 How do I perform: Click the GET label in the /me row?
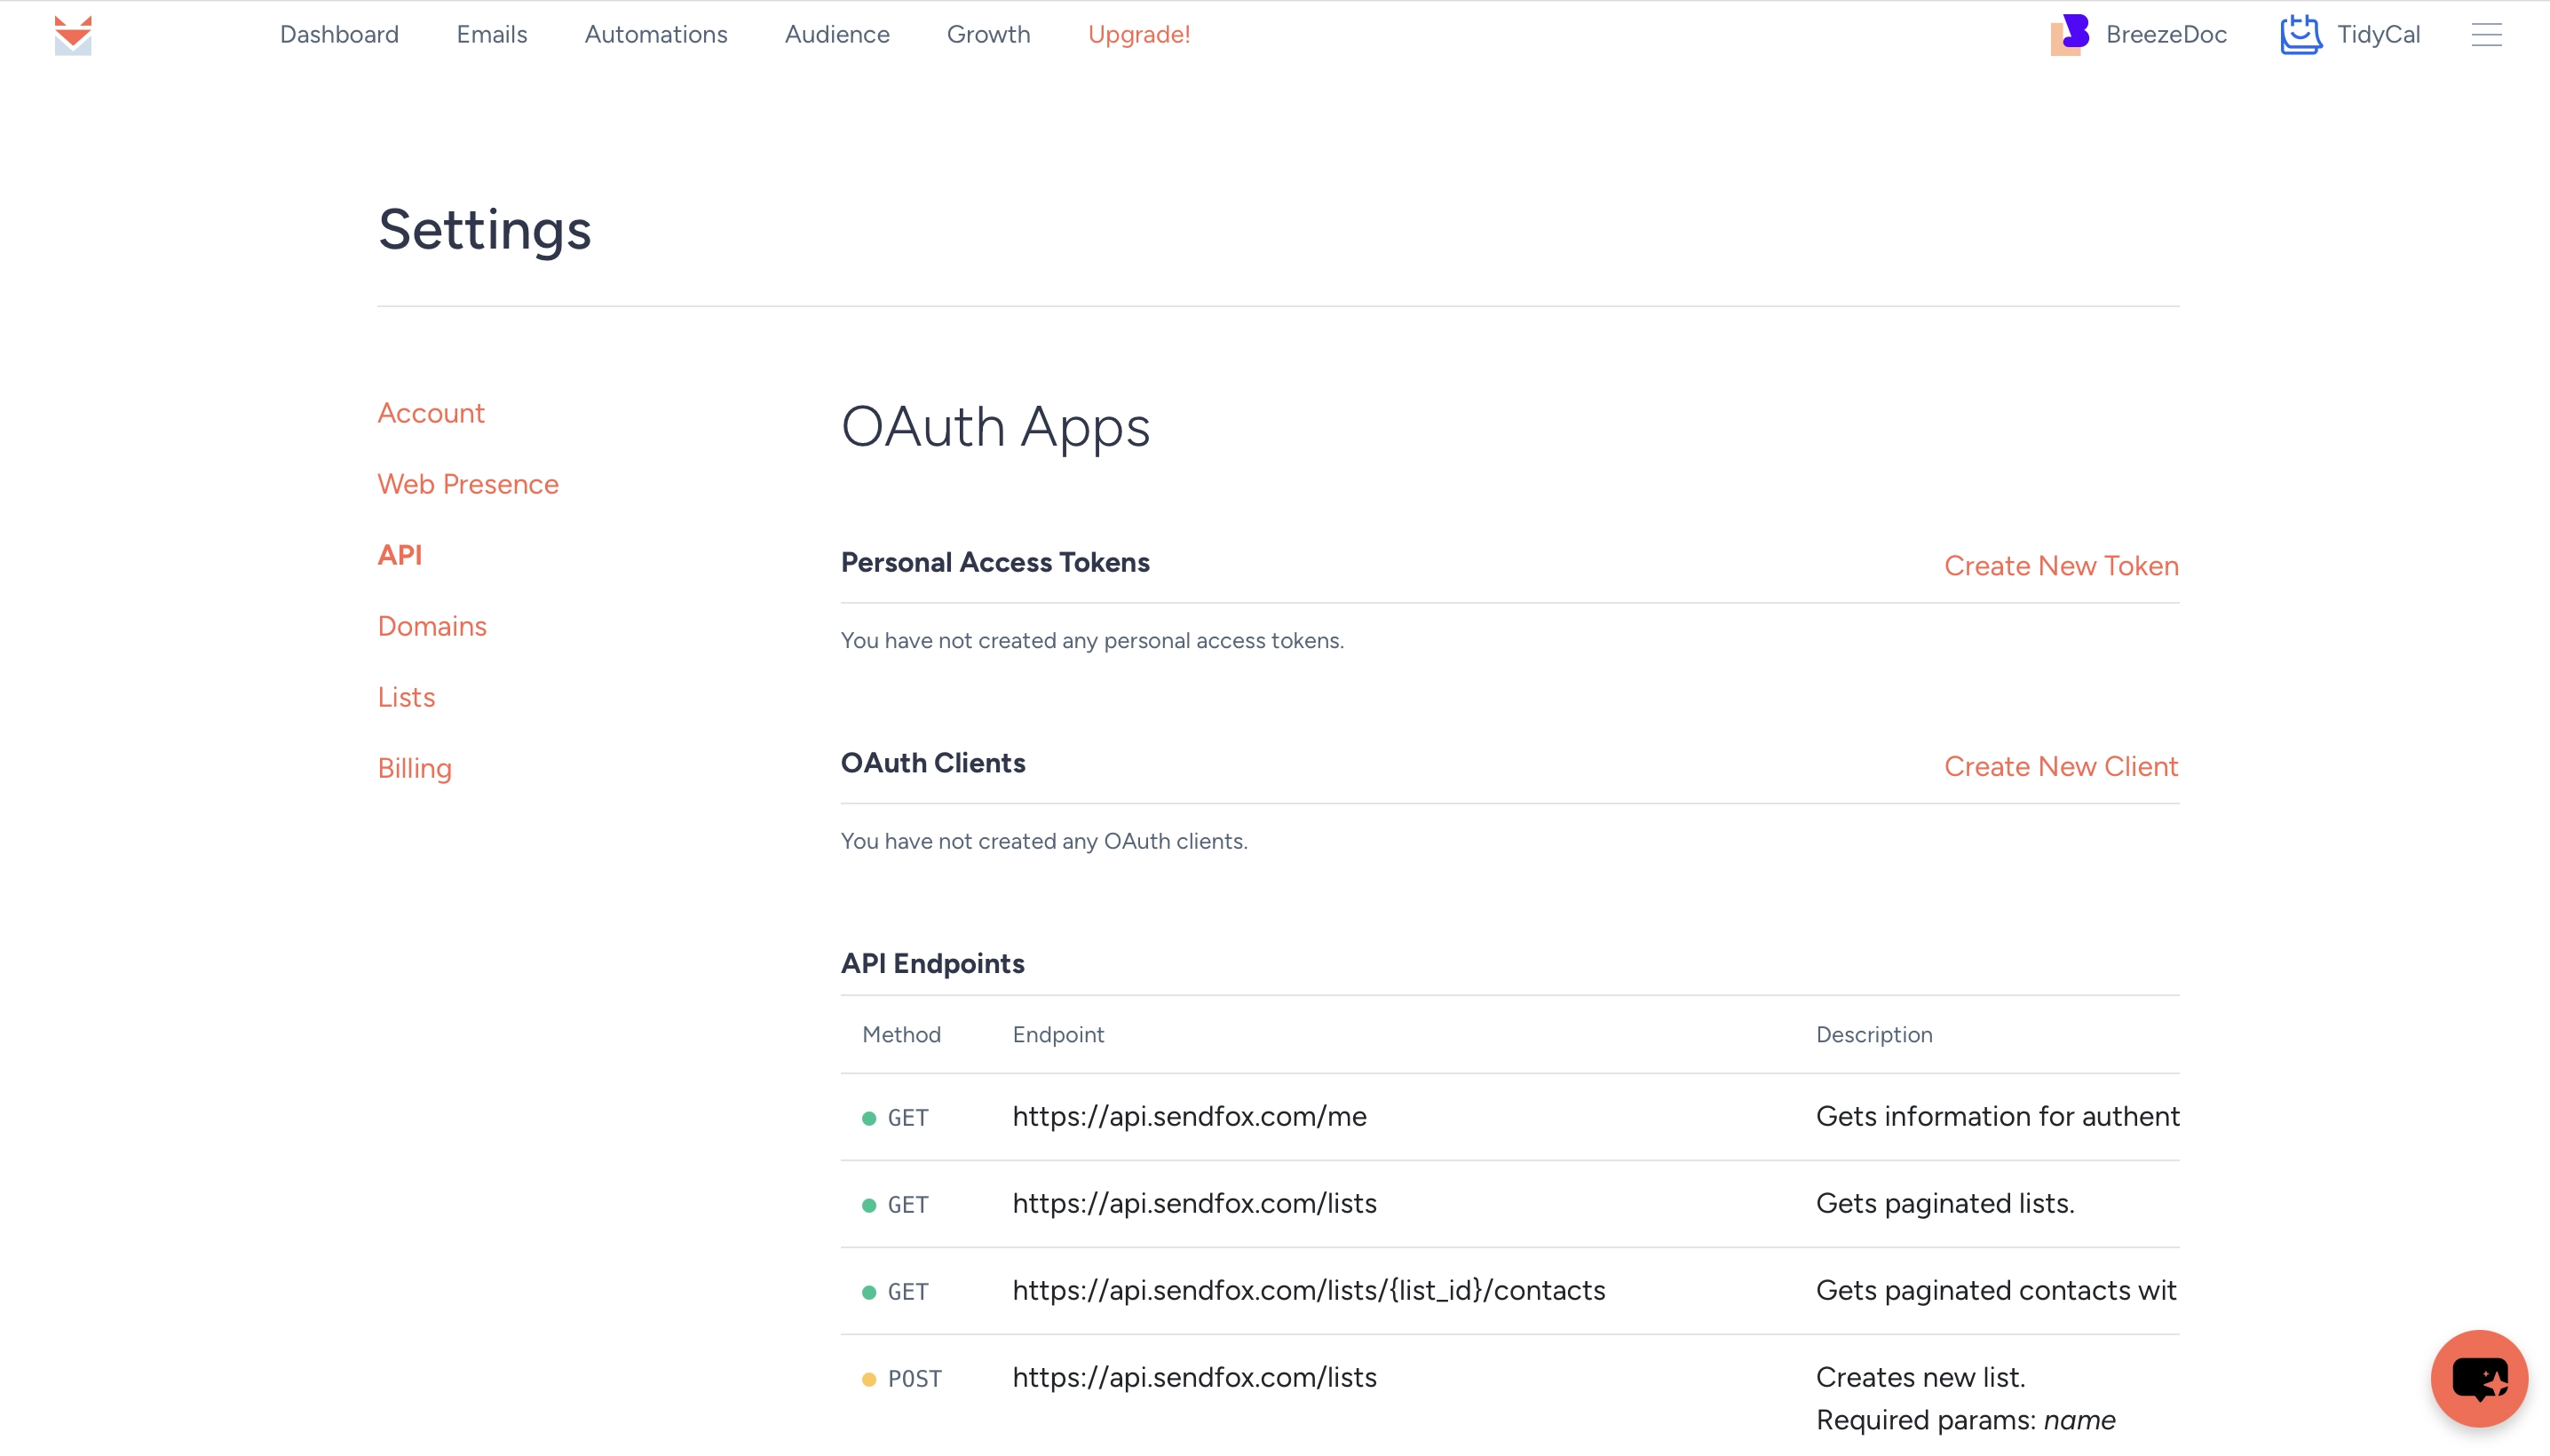coord(908,1118)
